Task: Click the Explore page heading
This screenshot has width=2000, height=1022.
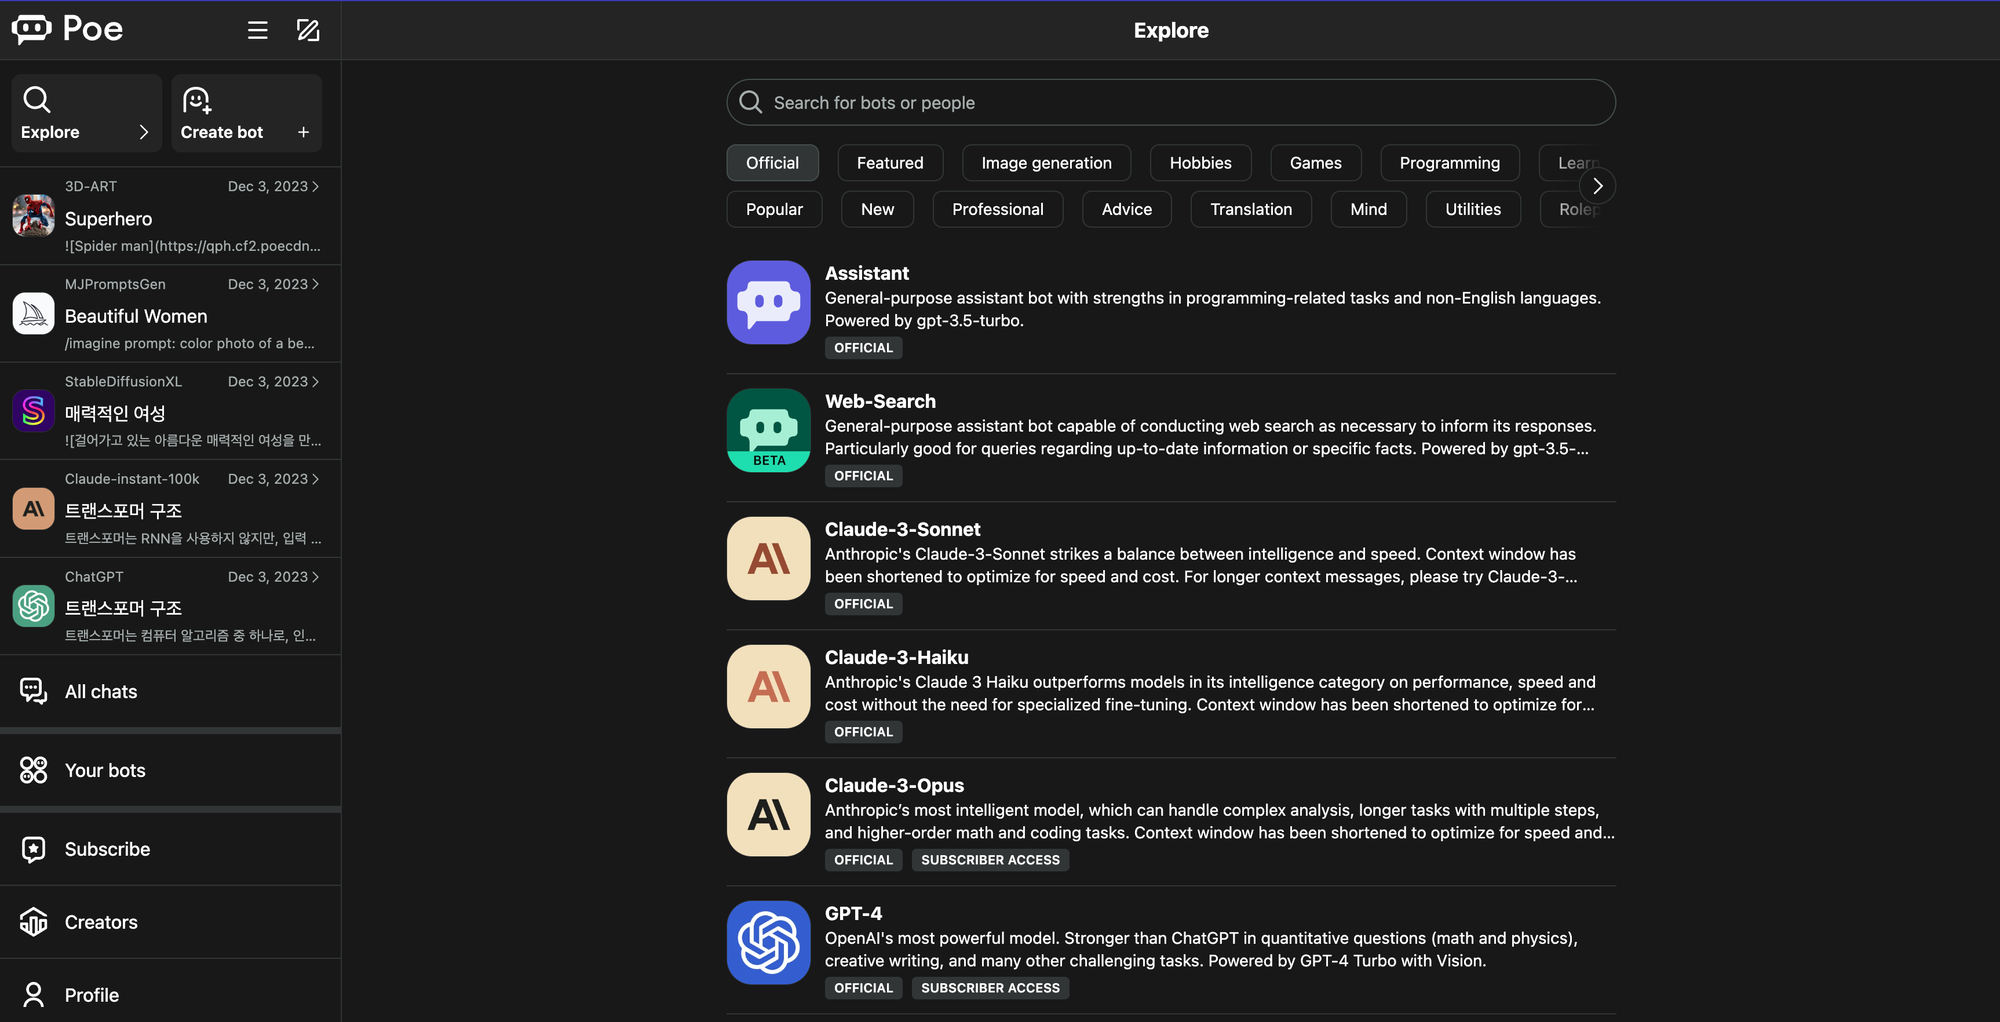Action: coord(1171,30)
